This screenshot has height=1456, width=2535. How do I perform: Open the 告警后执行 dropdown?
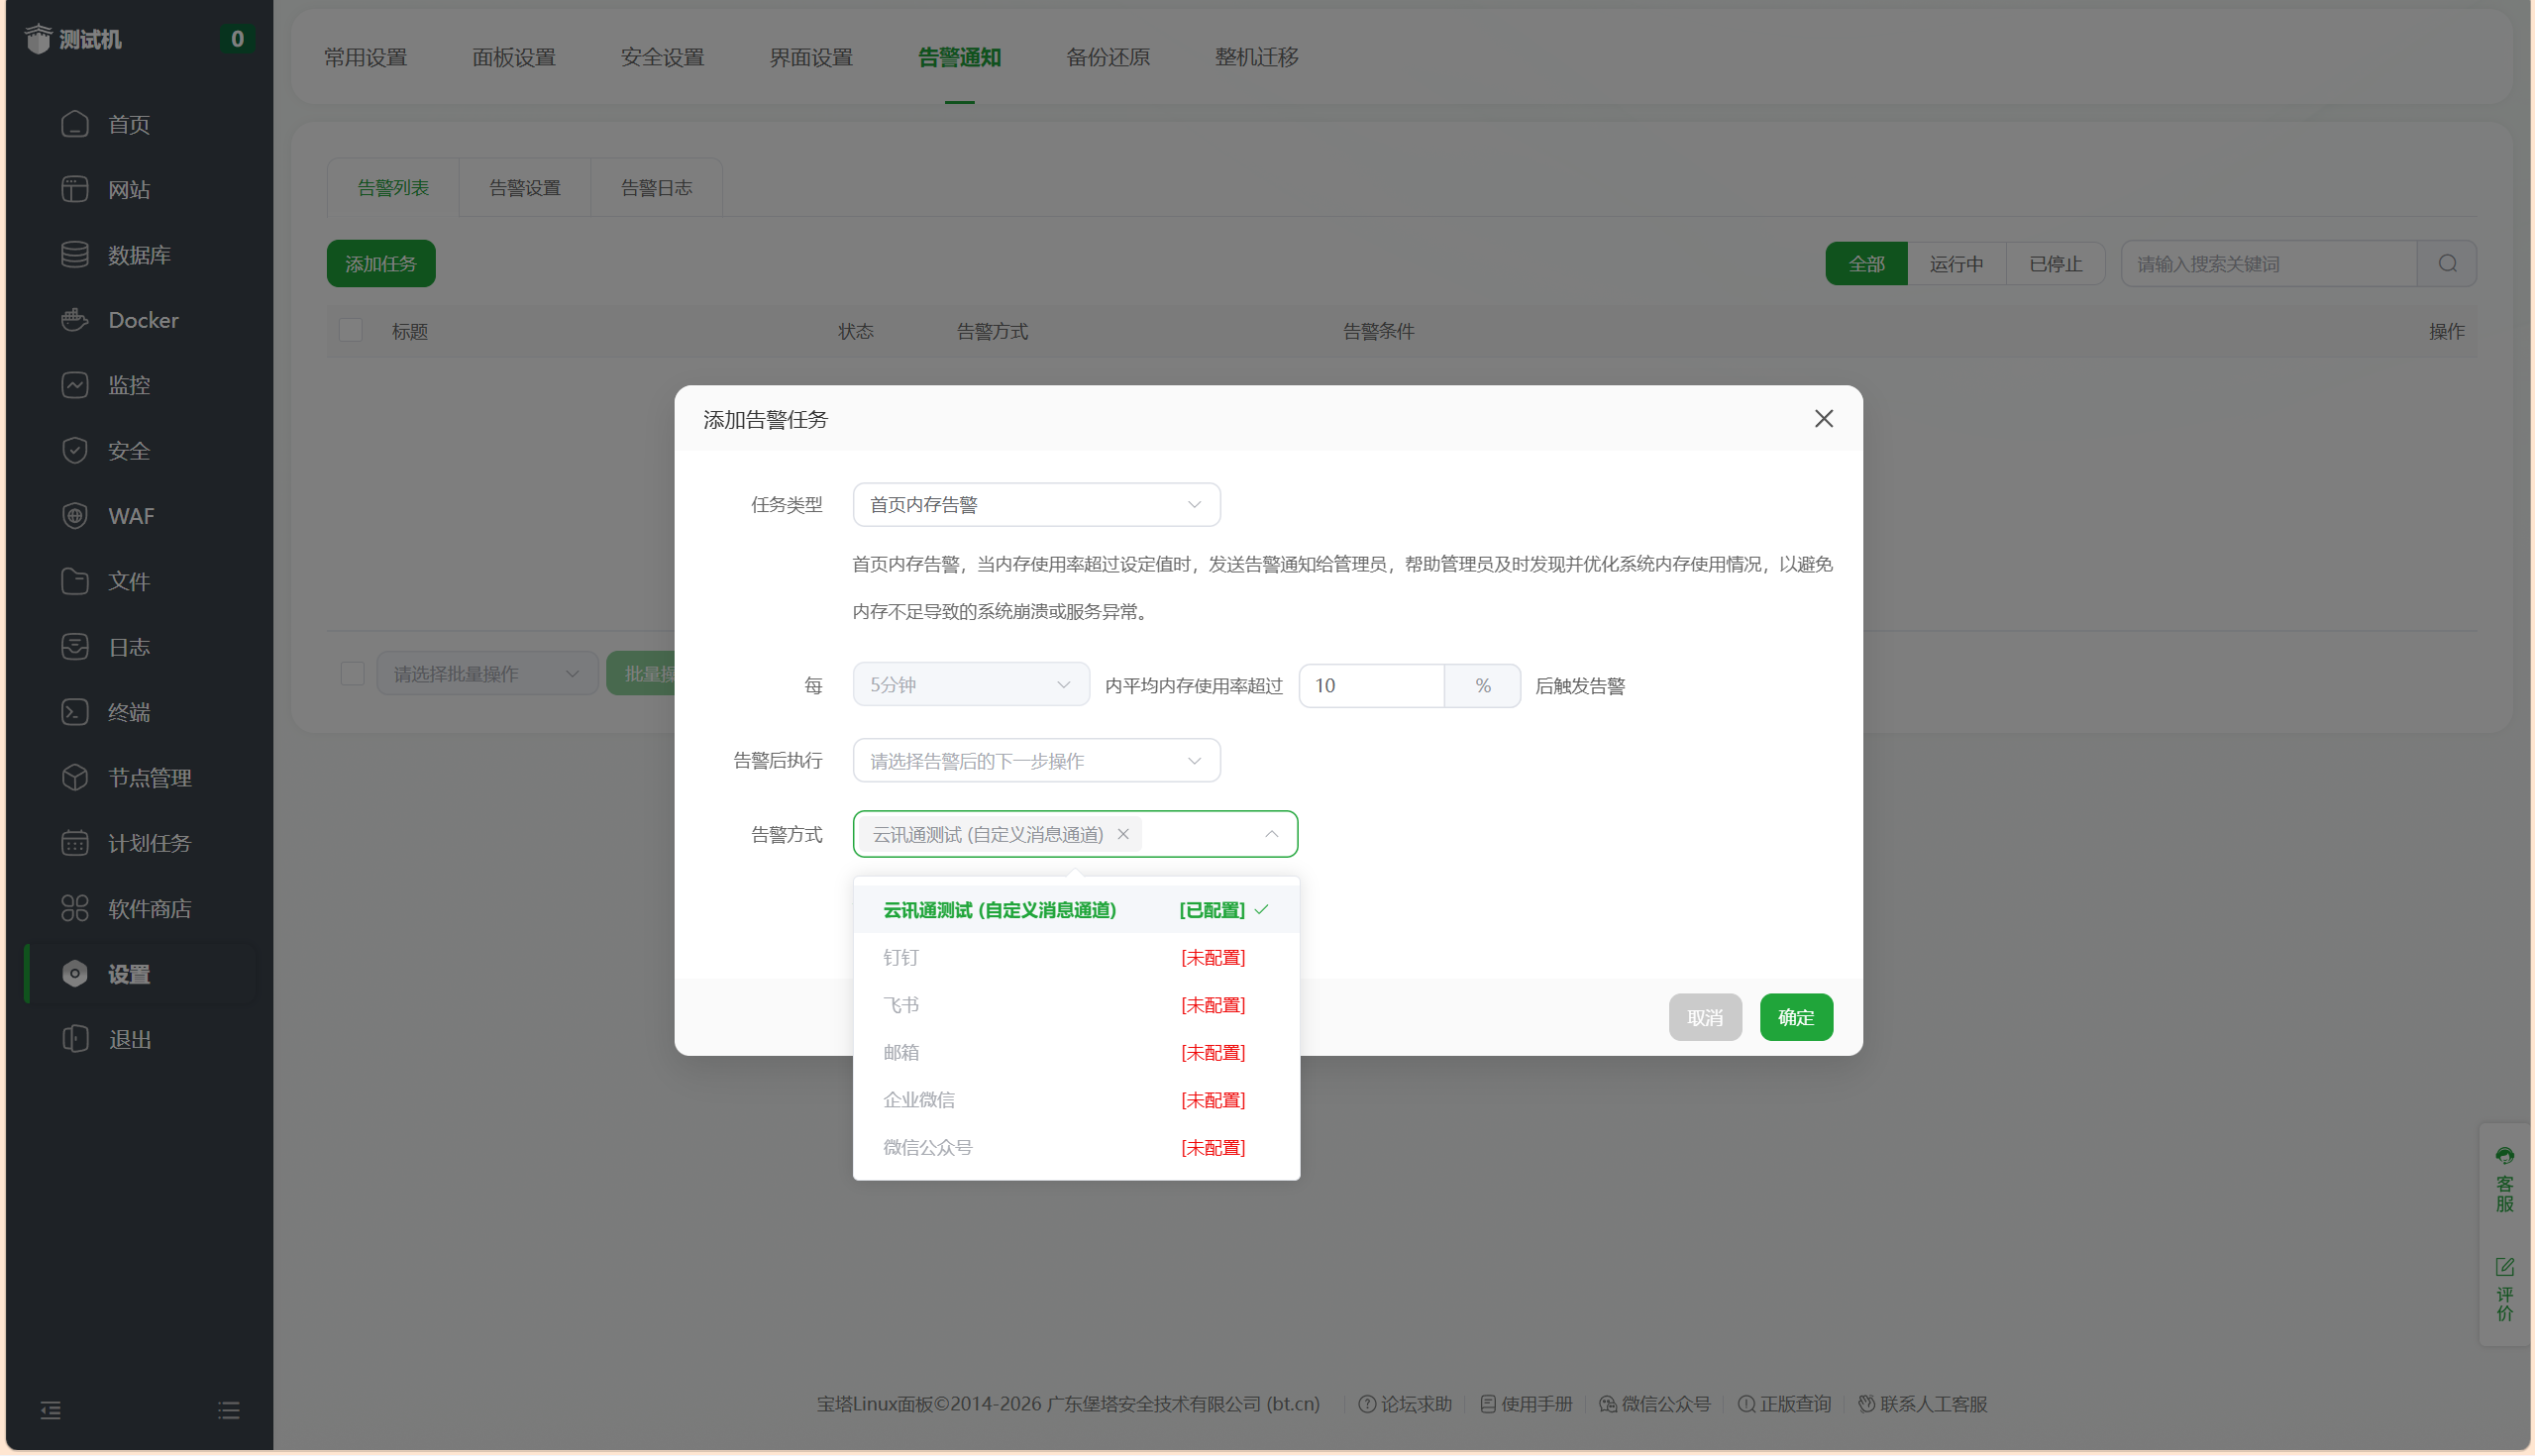point(1036,761)
